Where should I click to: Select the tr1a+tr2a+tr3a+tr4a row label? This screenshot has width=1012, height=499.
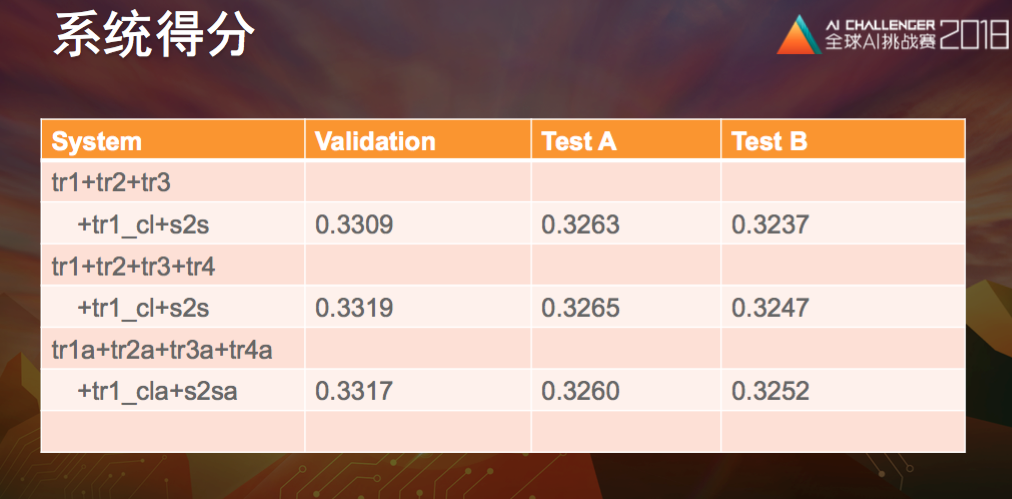[162, 350]
